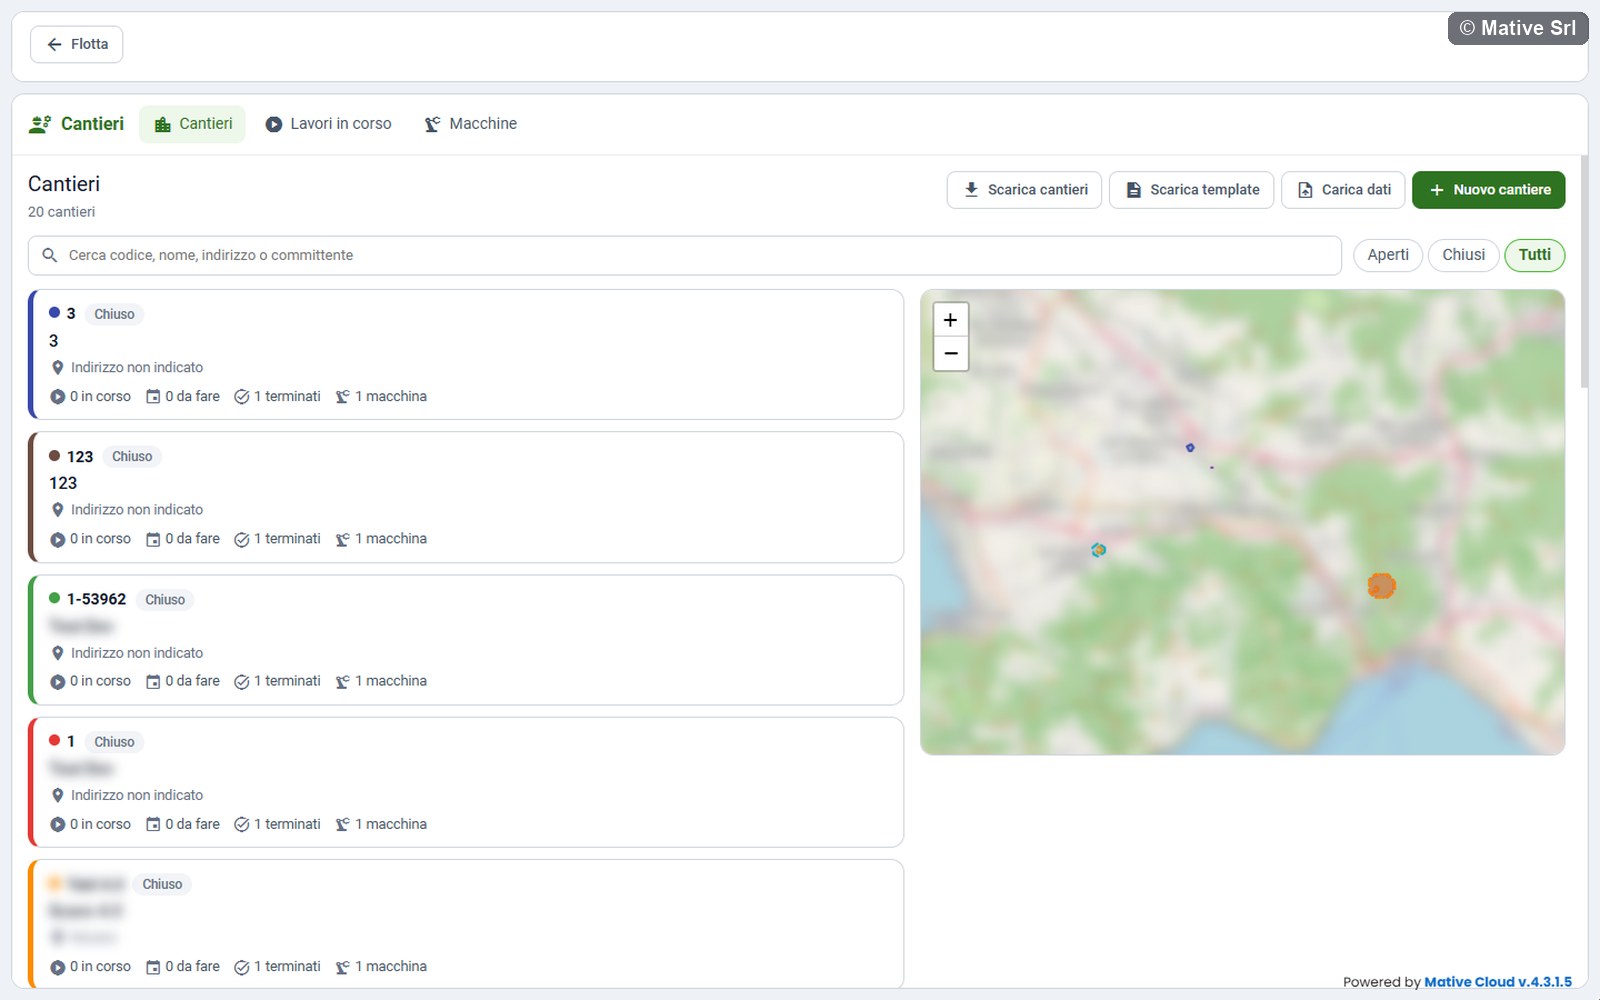Image resolution: width=1600 pixels, height=1000 pixels.
Task: Click Chiuso badge on site 123
Action: tap(132, 457)
